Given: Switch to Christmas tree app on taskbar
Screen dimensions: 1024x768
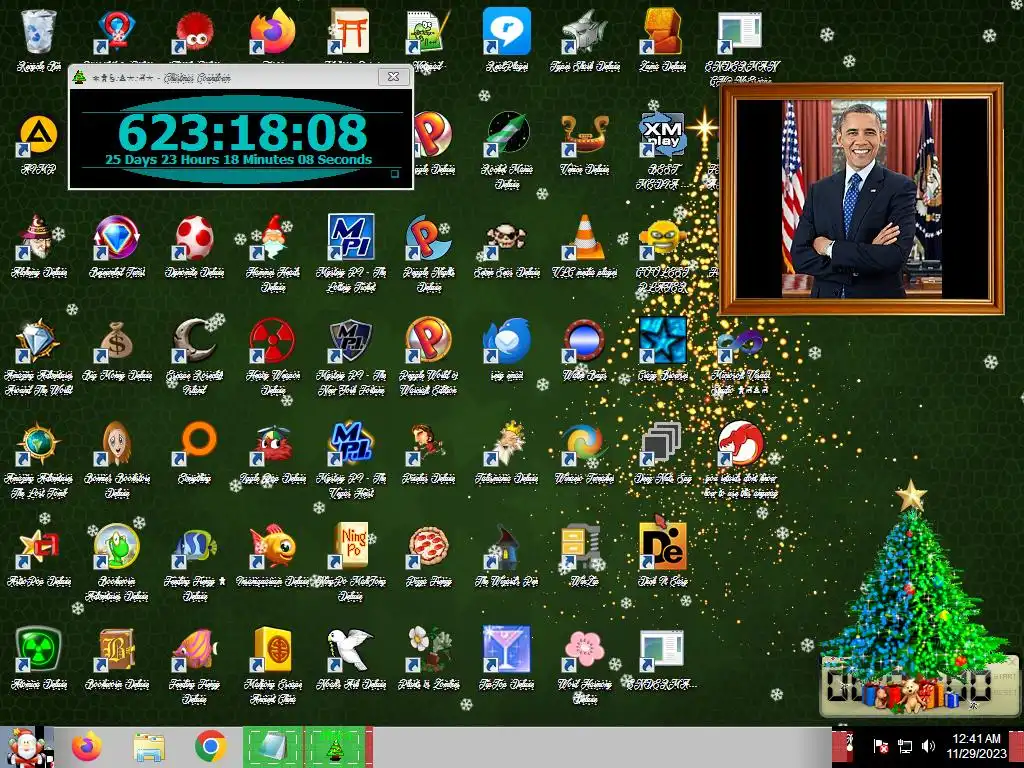Looking at the screenshot, I should click(336, 747).
